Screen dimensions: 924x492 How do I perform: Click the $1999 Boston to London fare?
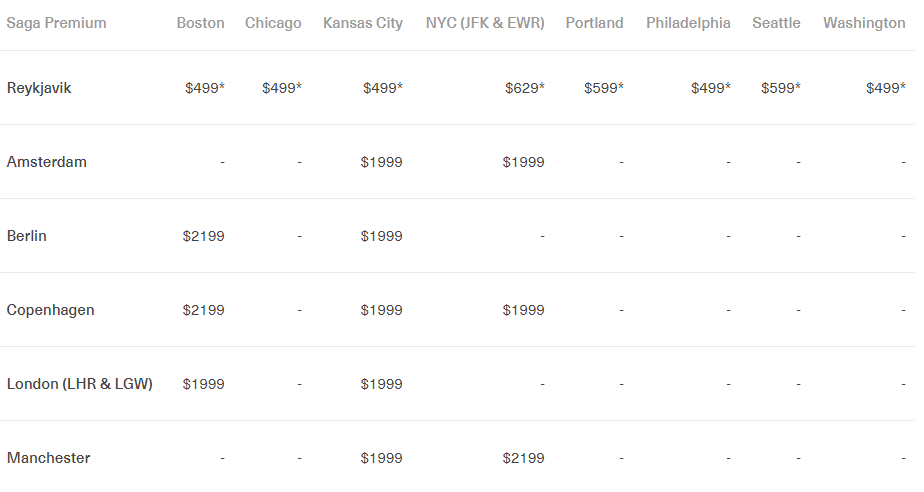(203, 384)
